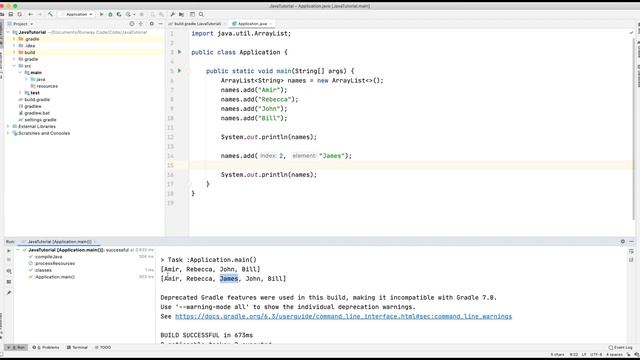Collapse the JavaTutorial project root
The image size is (640, 360).
pyautogui.click(x=8, y=32)
